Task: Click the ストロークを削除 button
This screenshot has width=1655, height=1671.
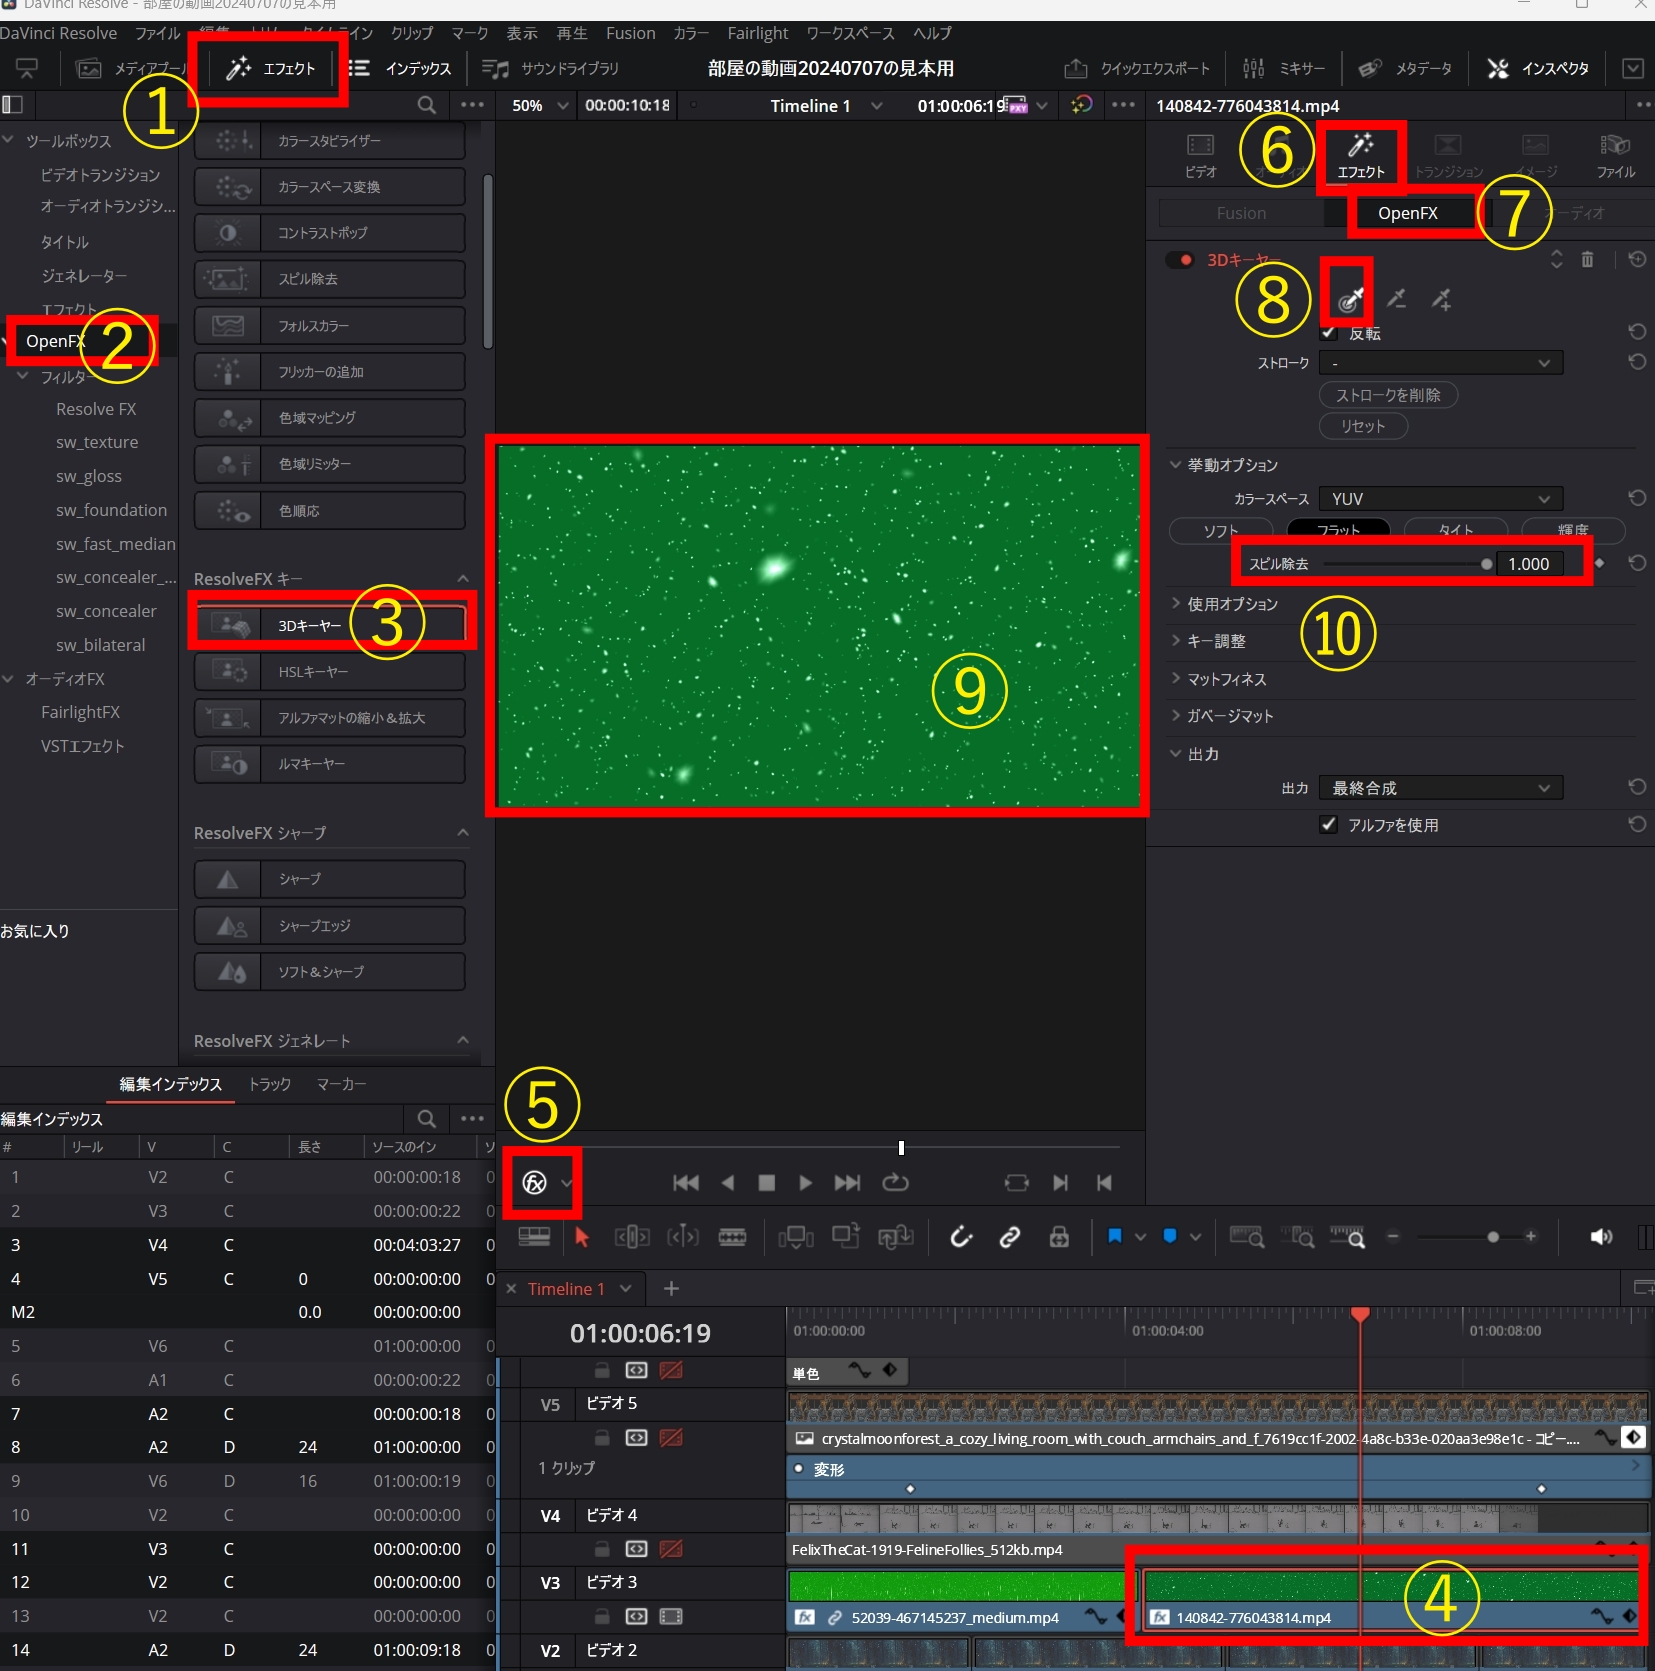Action: [x=1388, y=395]
